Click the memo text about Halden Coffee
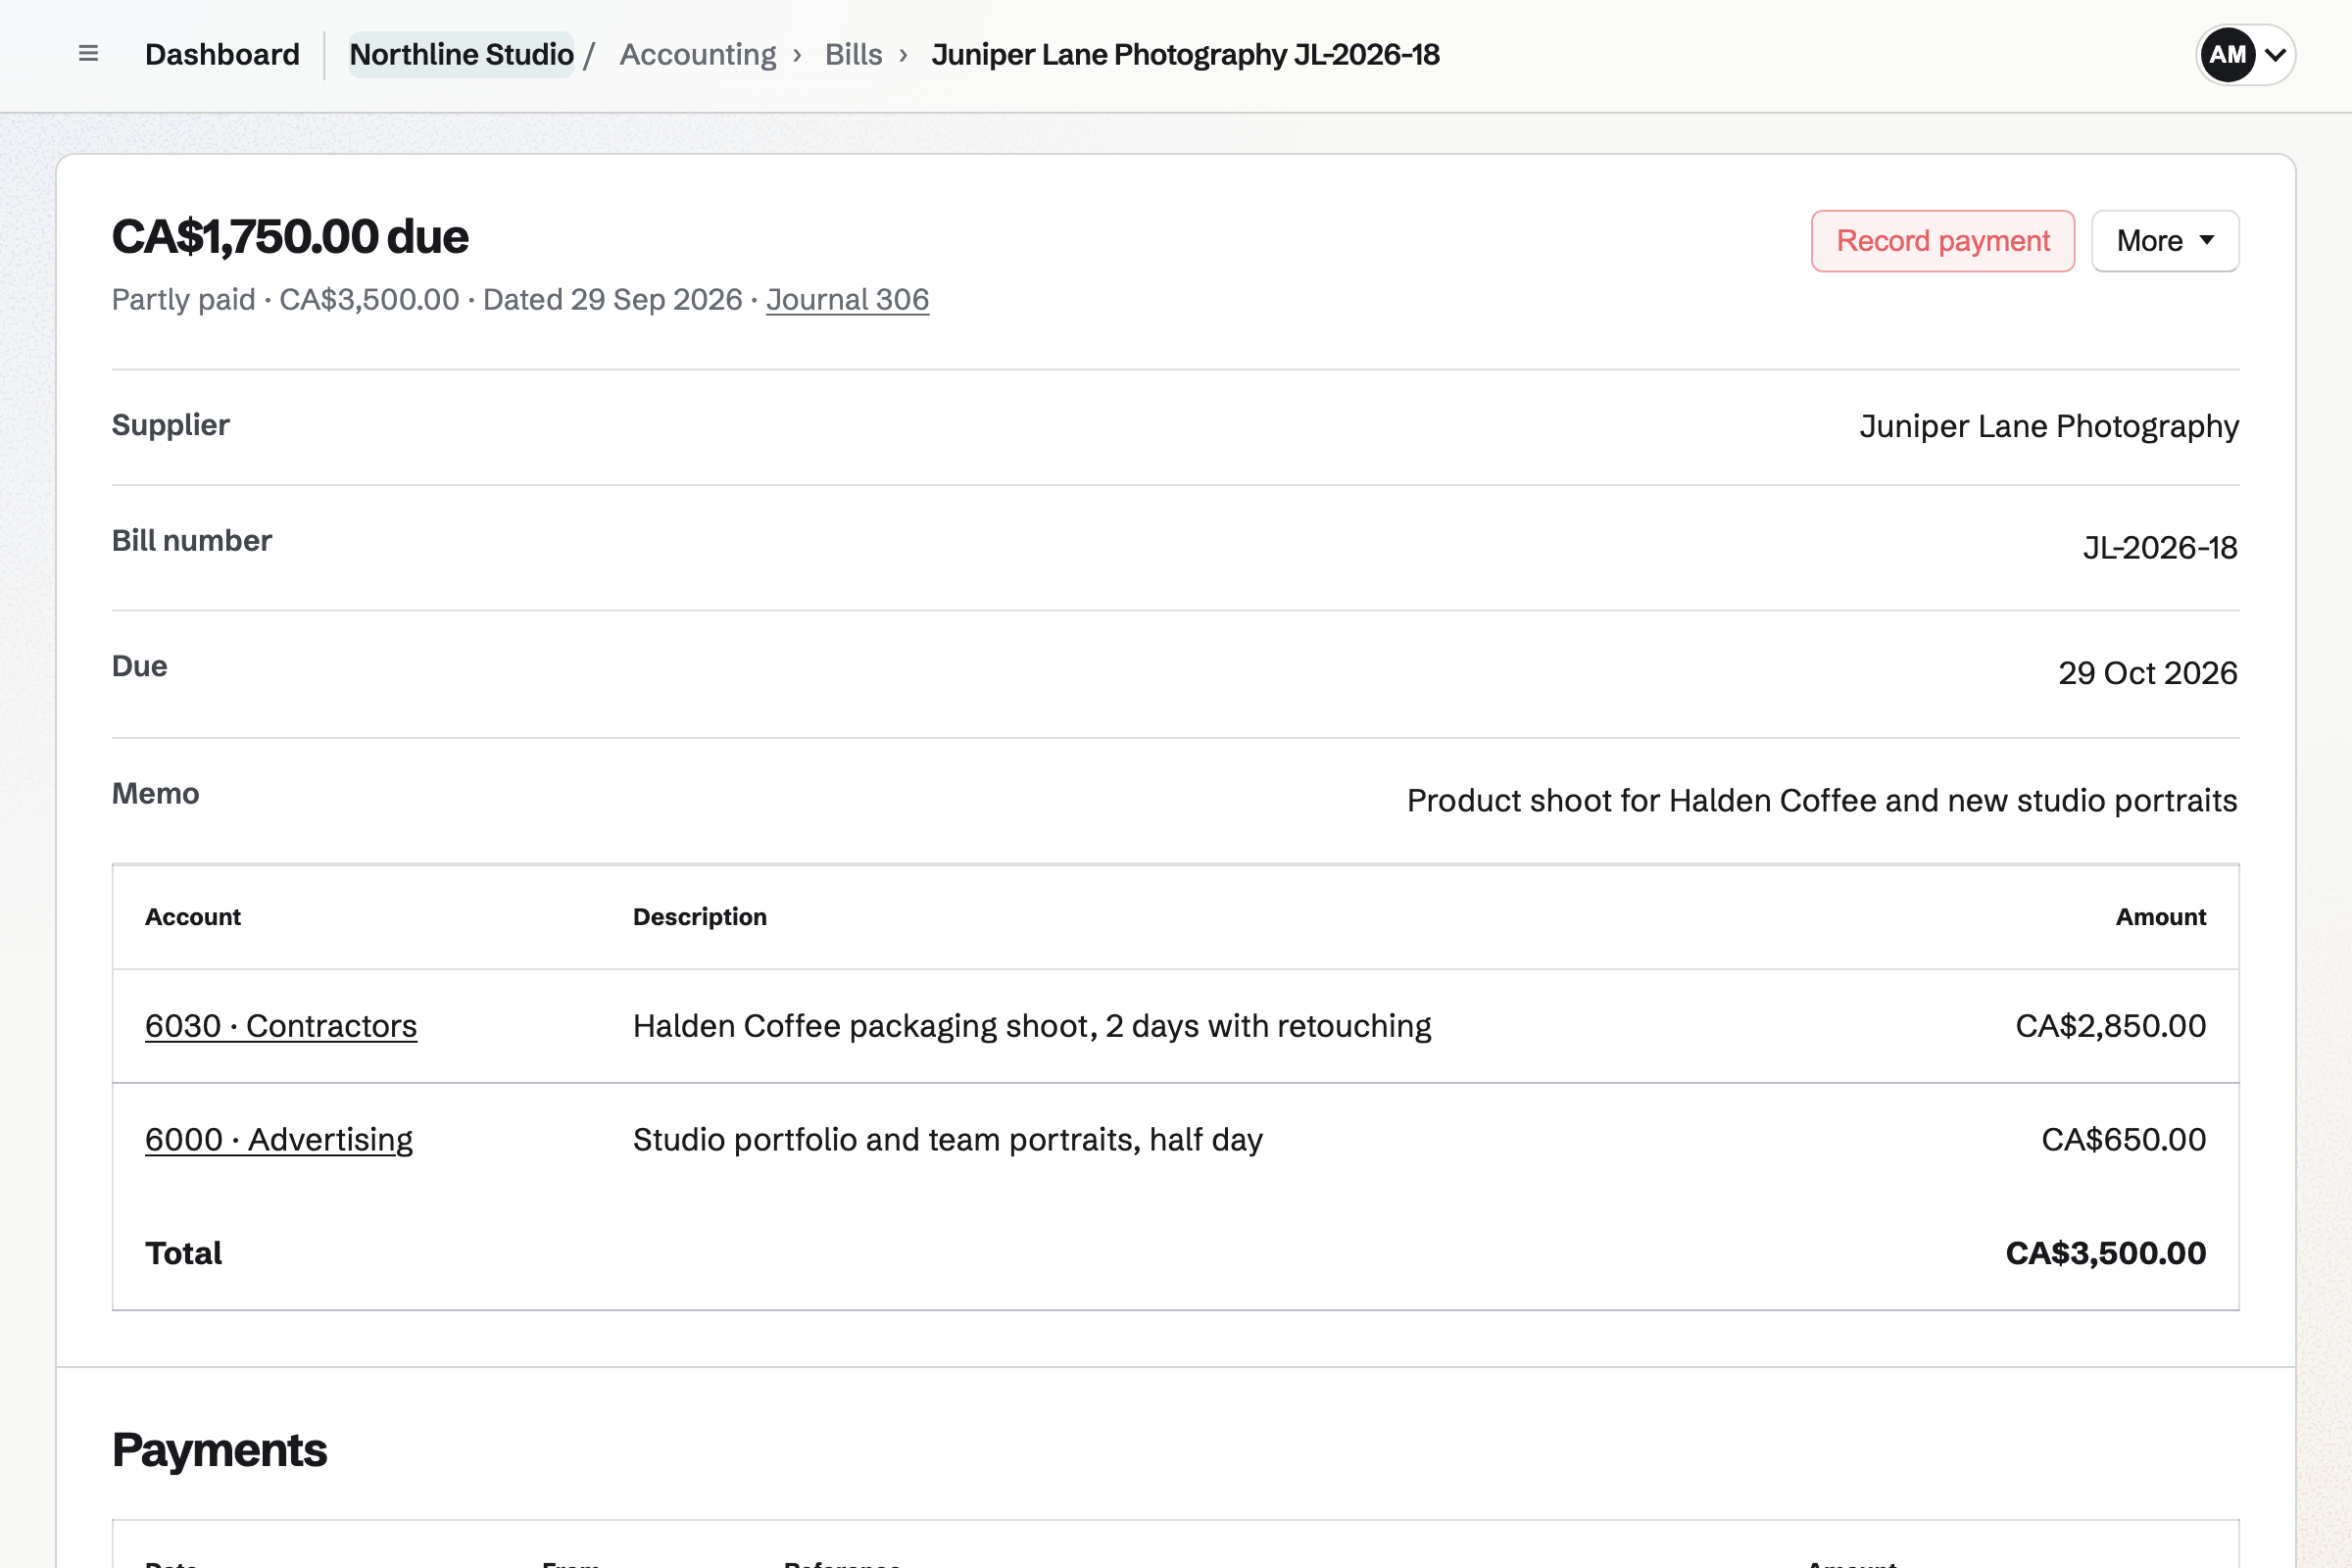The image size is (2352, 1568). tap(1822, 801)
